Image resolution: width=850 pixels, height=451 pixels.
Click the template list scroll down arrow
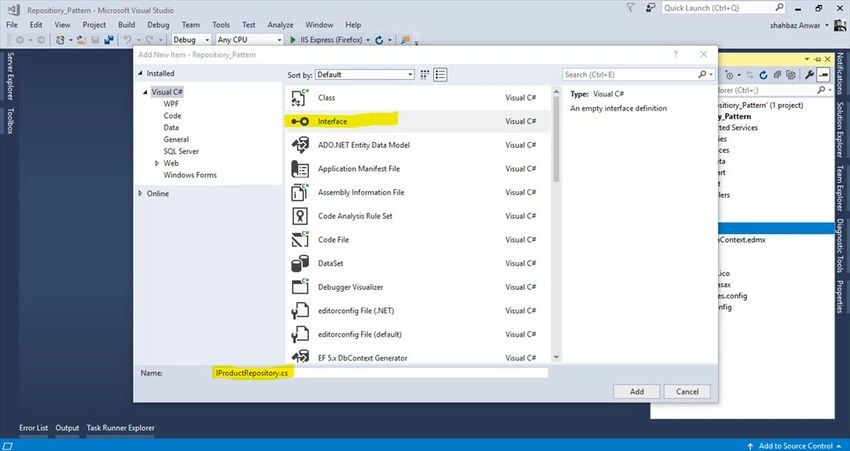pos(556,357)
